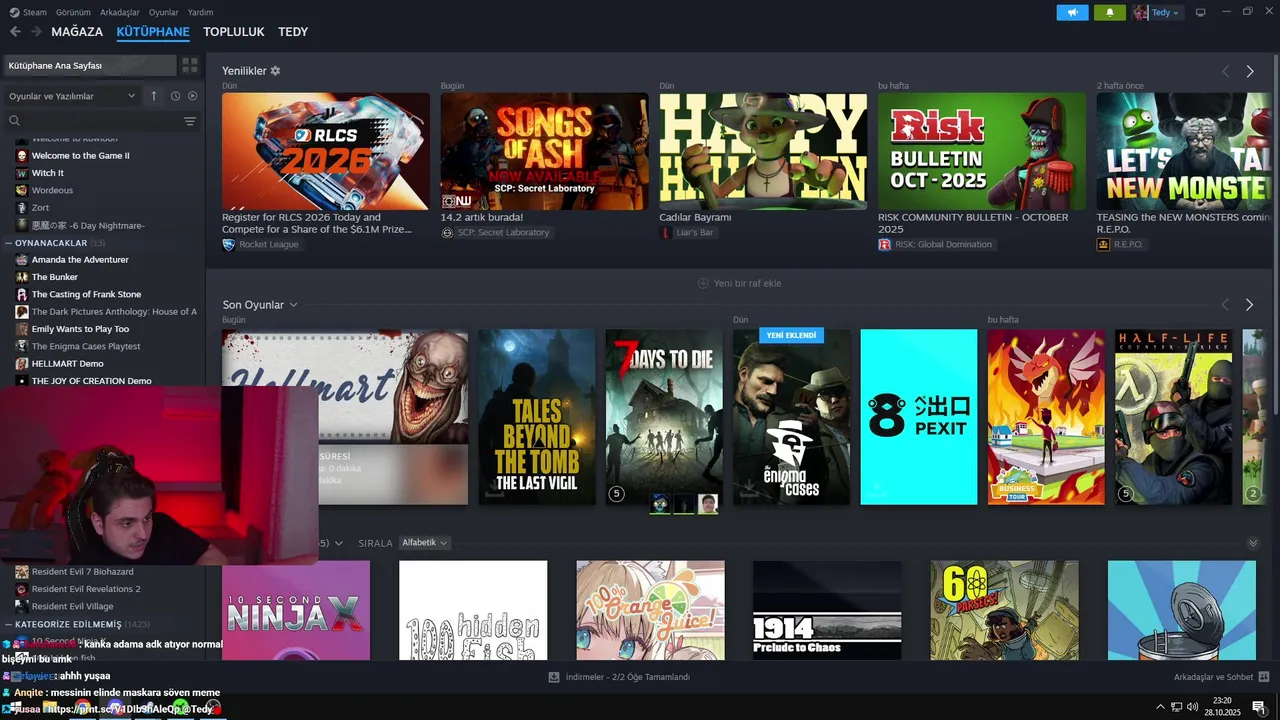The image size is (1280, 720).
Task: Open the TEDY profile tab
Action: pos(293,32)
